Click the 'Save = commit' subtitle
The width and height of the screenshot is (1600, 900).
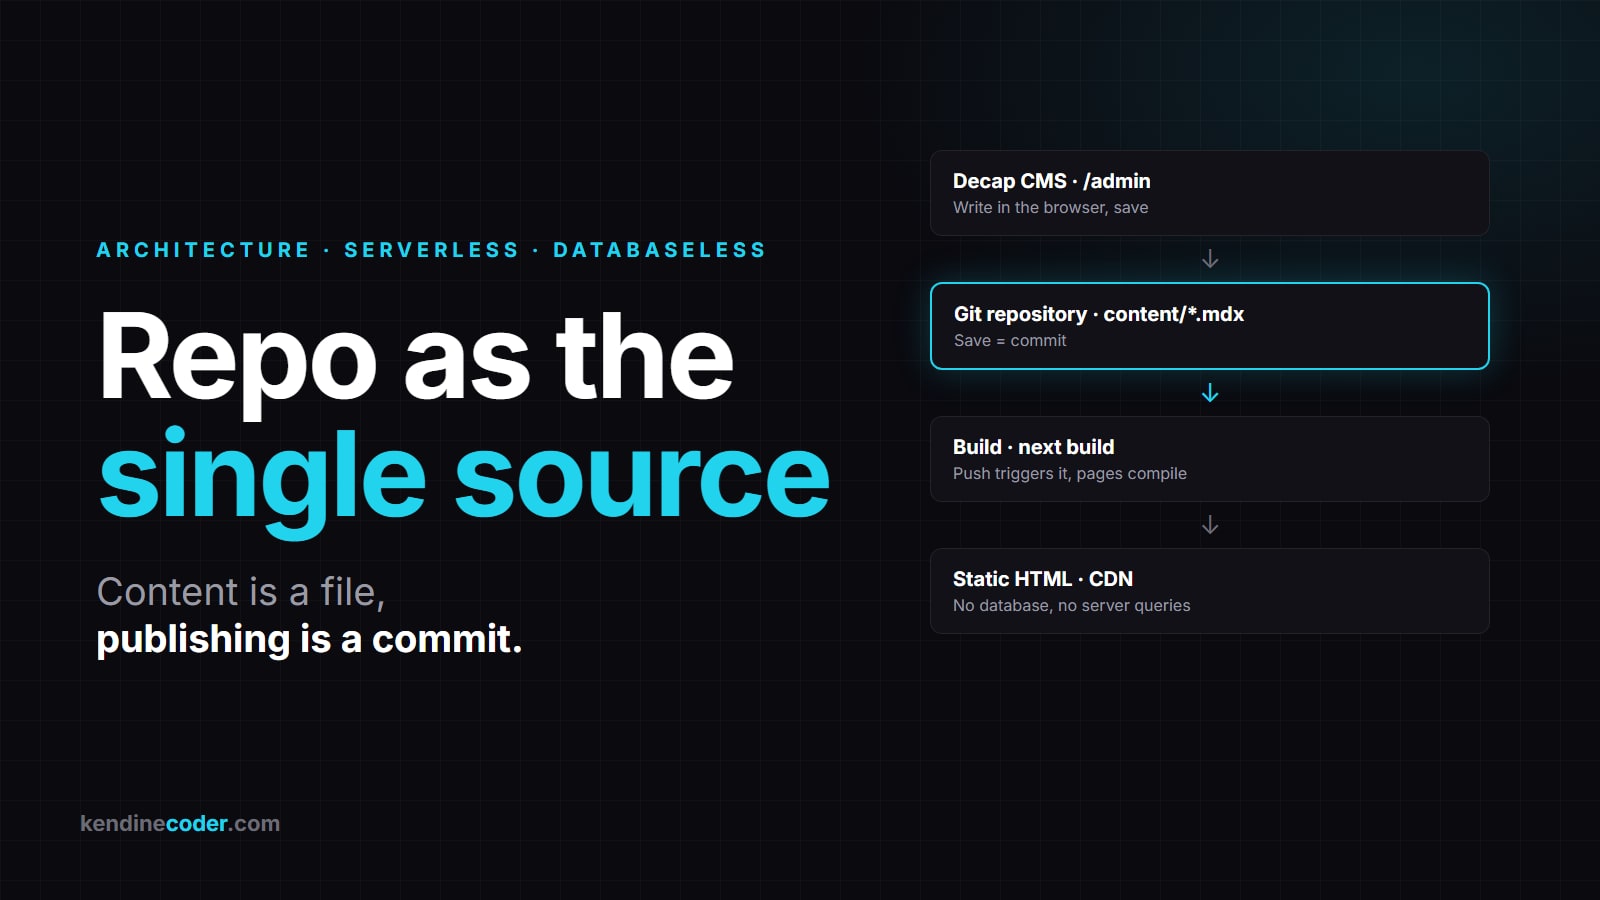click(x=1010, y=341)
